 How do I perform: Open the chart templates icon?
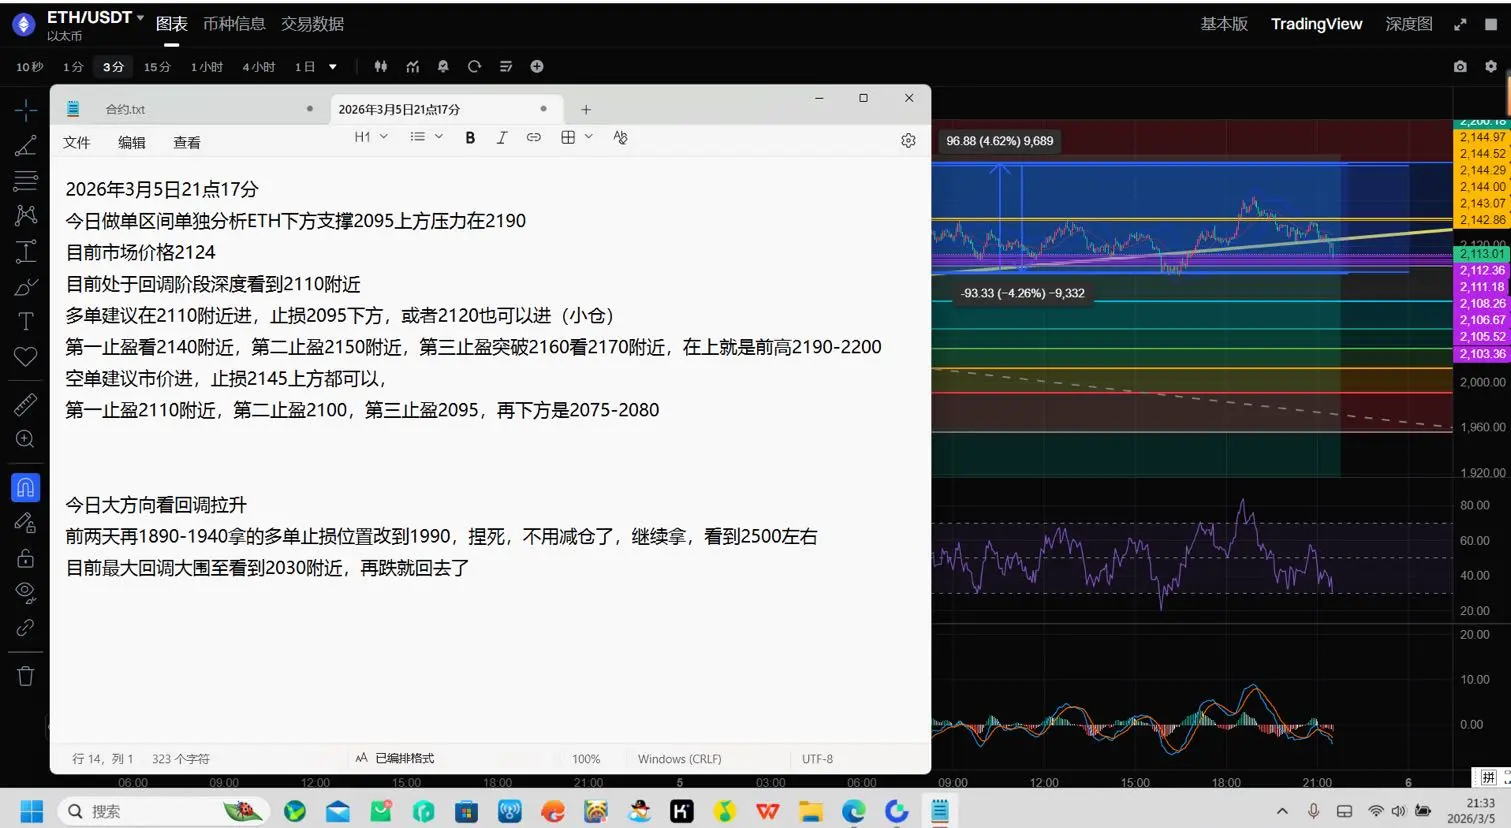[506, 67]
